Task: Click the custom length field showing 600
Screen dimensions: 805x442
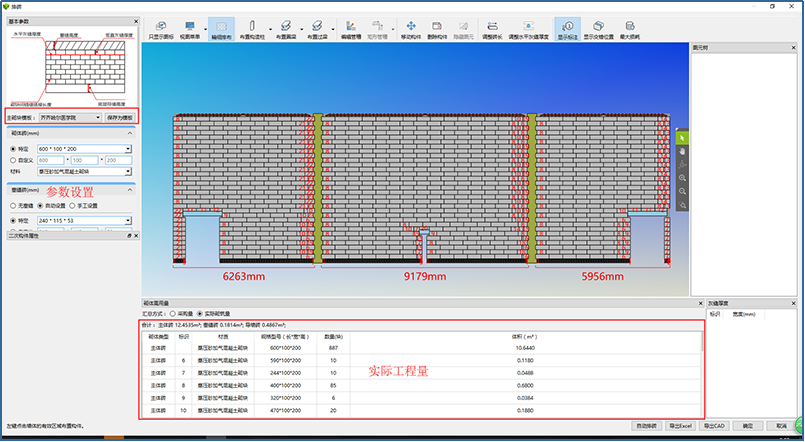Action: (x=50, y=160)
